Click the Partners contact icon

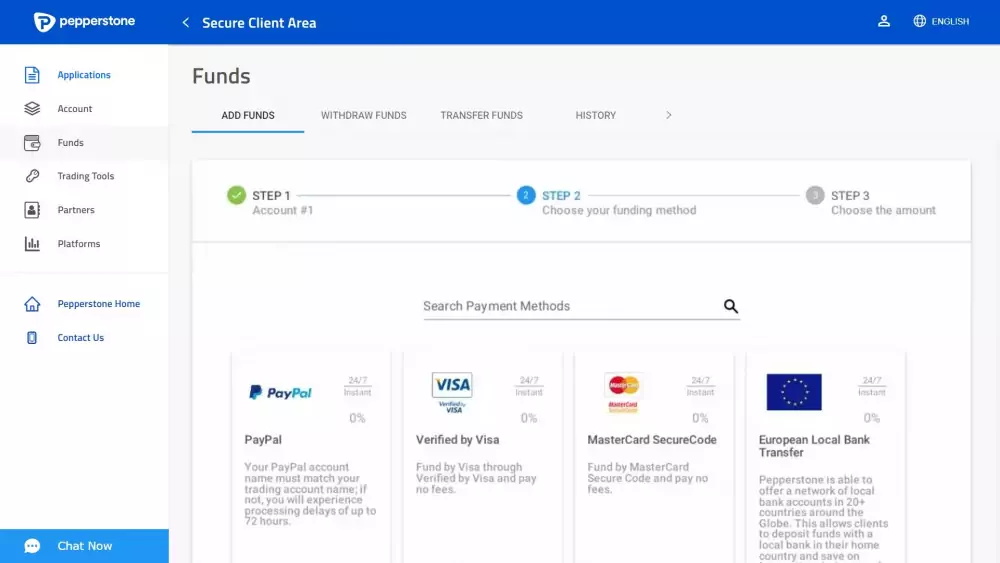pyautogui.click(x=32, y=210)
